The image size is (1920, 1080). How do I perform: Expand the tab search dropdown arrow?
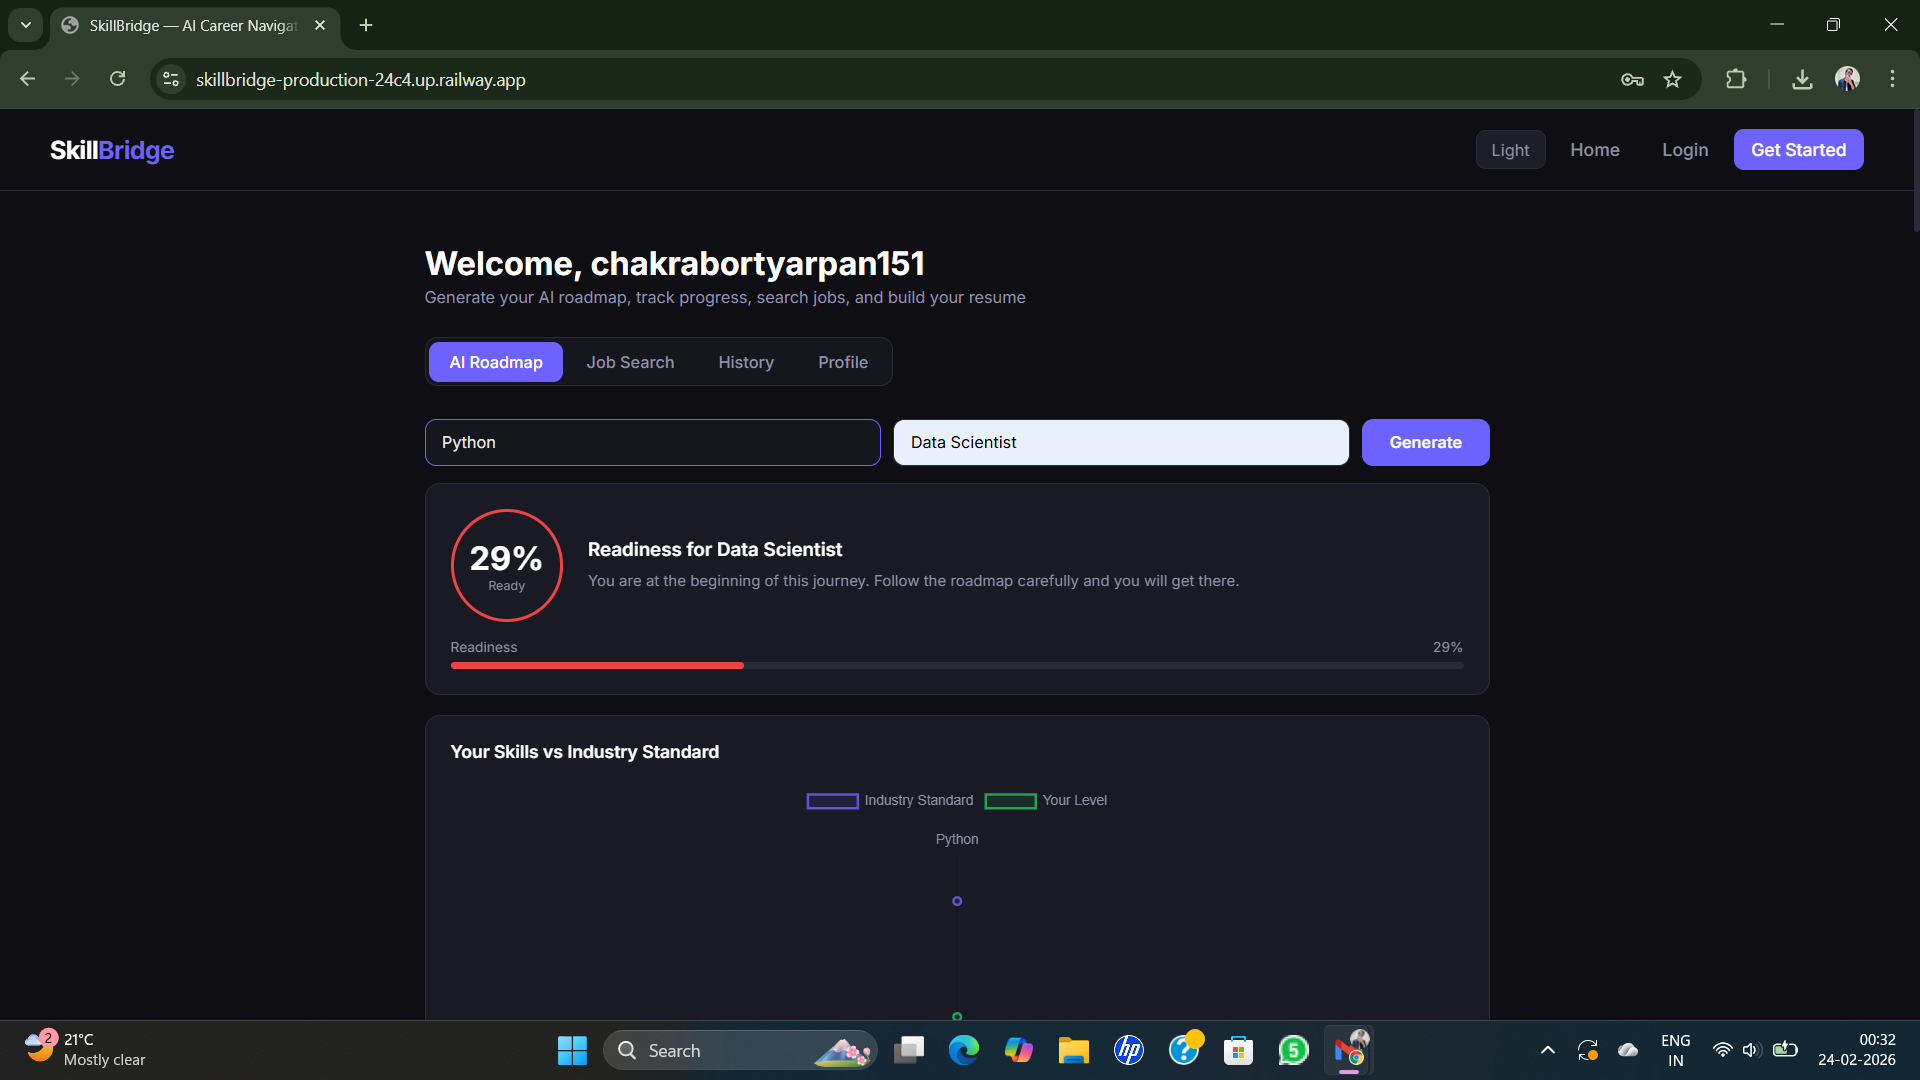tap(25, 25)
